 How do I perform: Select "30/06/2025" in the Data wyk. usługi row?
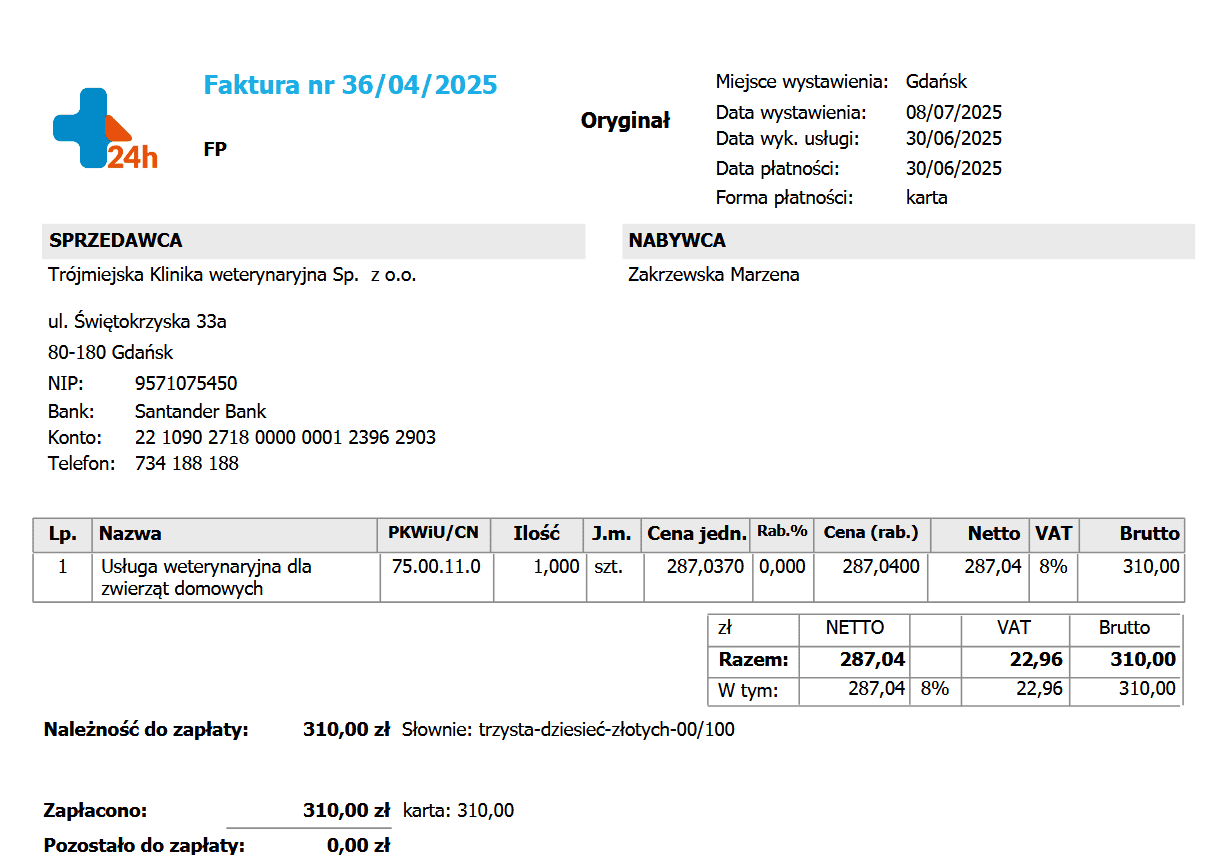[x=954, y=138]
